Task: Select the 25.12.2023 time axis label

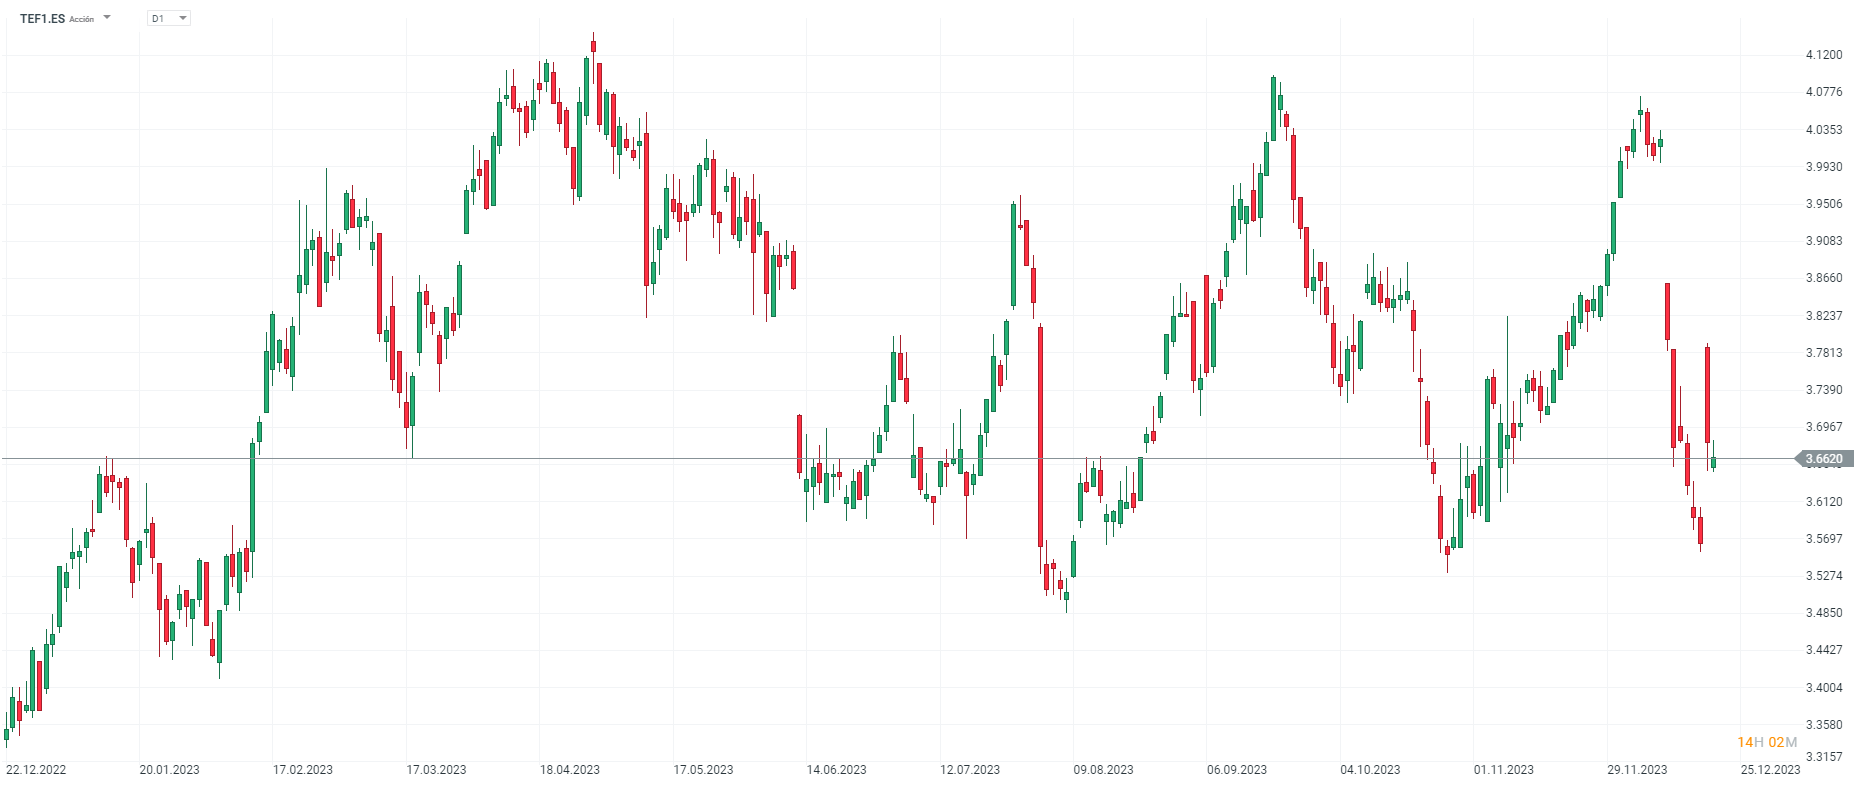Action: pyautogui.click(x=1771, y=770)
